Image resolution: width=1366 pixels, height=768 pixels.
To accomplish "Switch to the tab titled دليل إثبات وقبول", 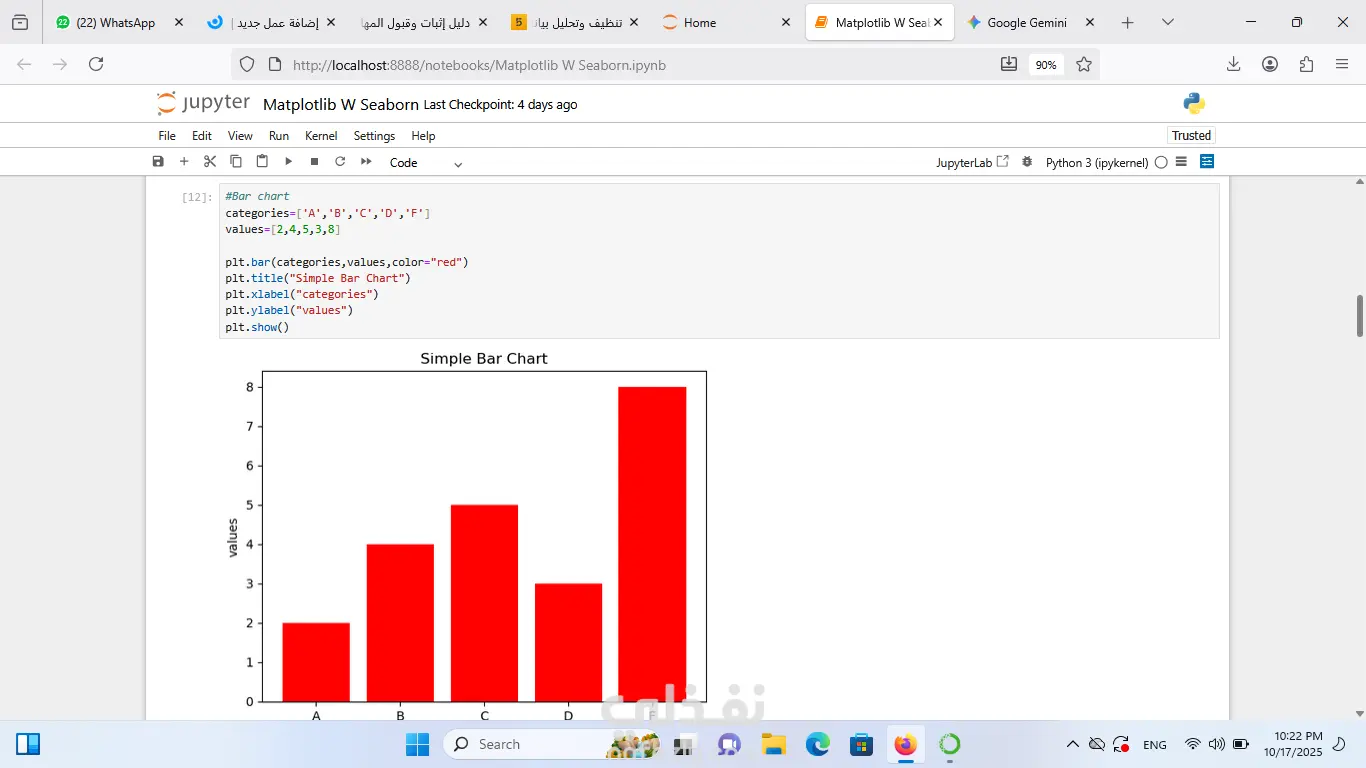I will pos(423,22).
